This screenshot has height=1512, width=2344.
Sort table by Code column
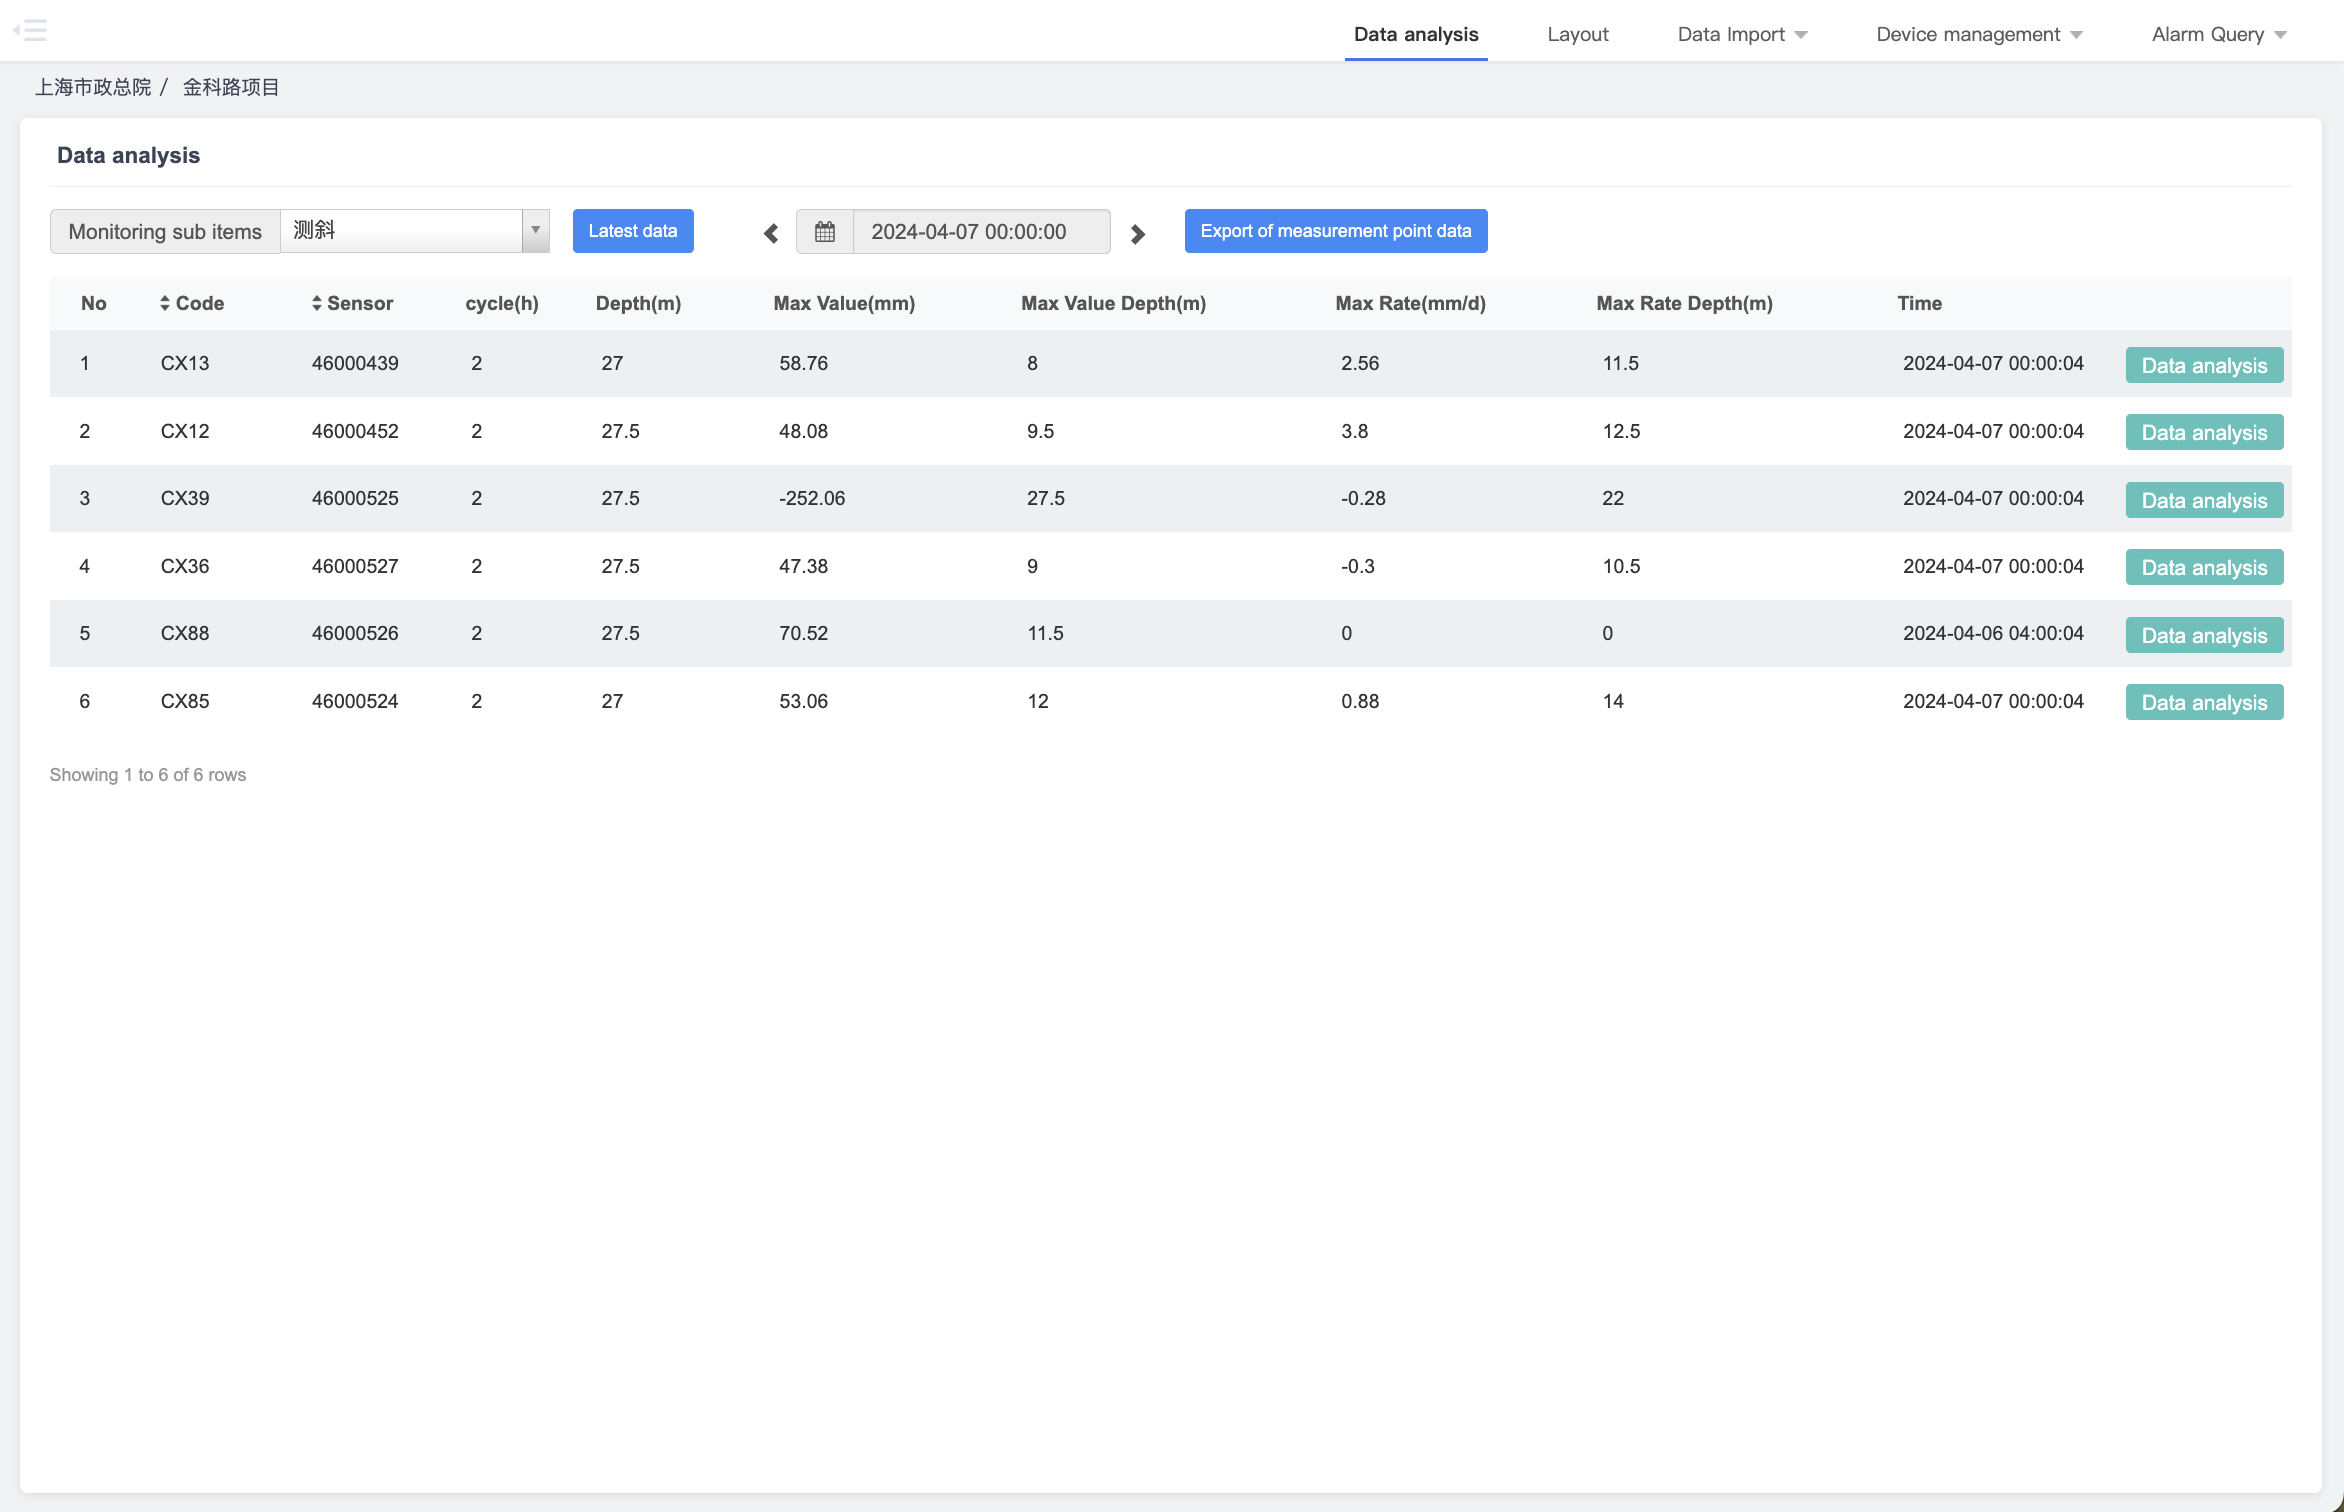pos(192,303)
